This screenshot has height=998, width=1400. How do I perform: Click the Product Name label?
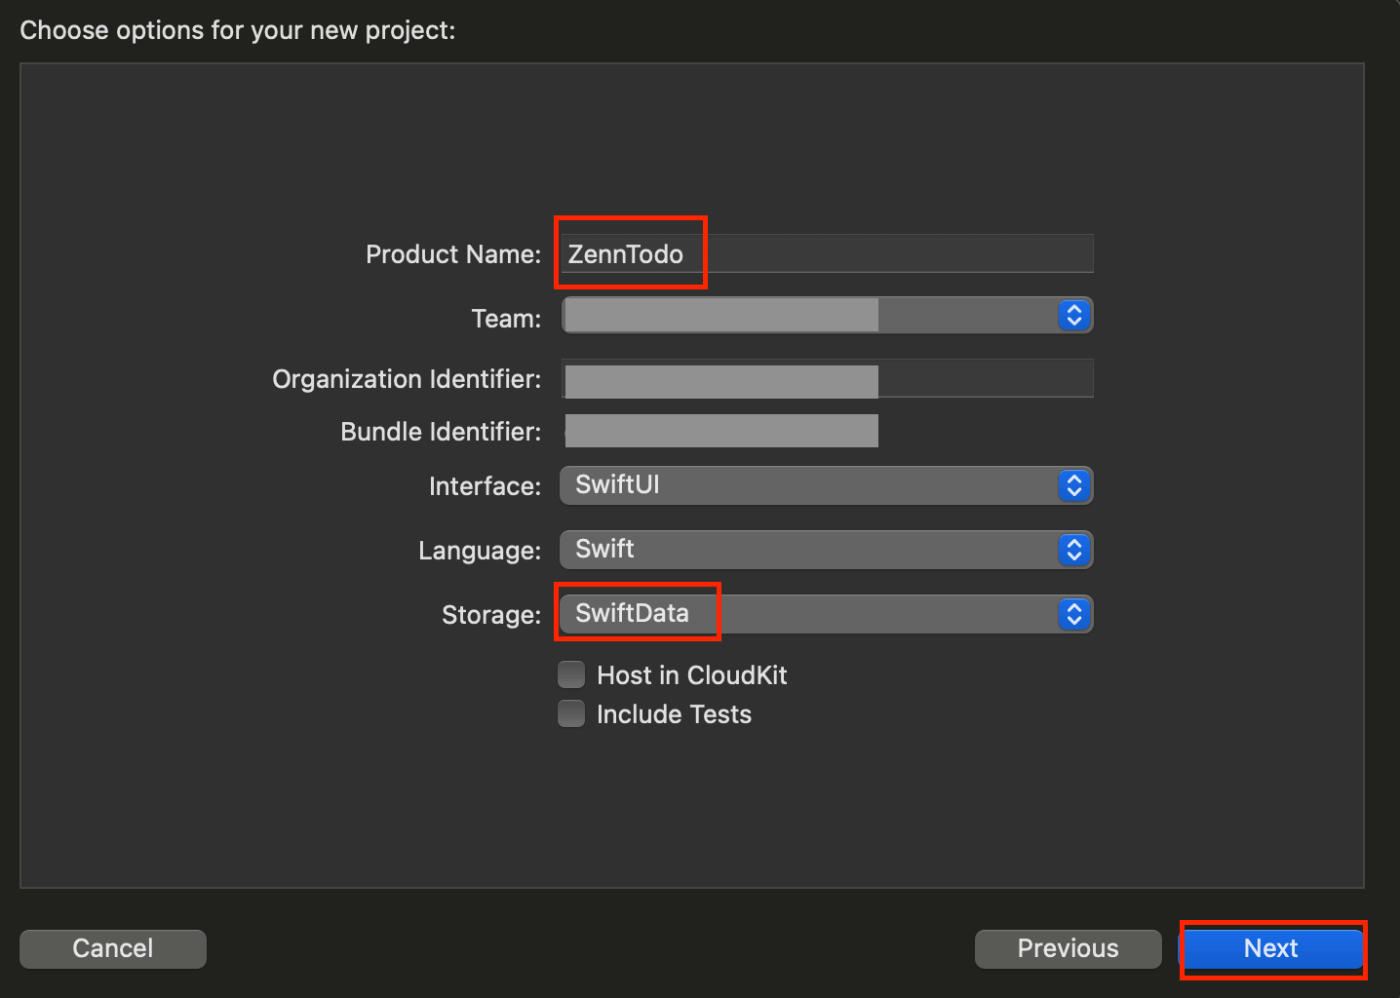pyautogui.click(x=453, y=255)
